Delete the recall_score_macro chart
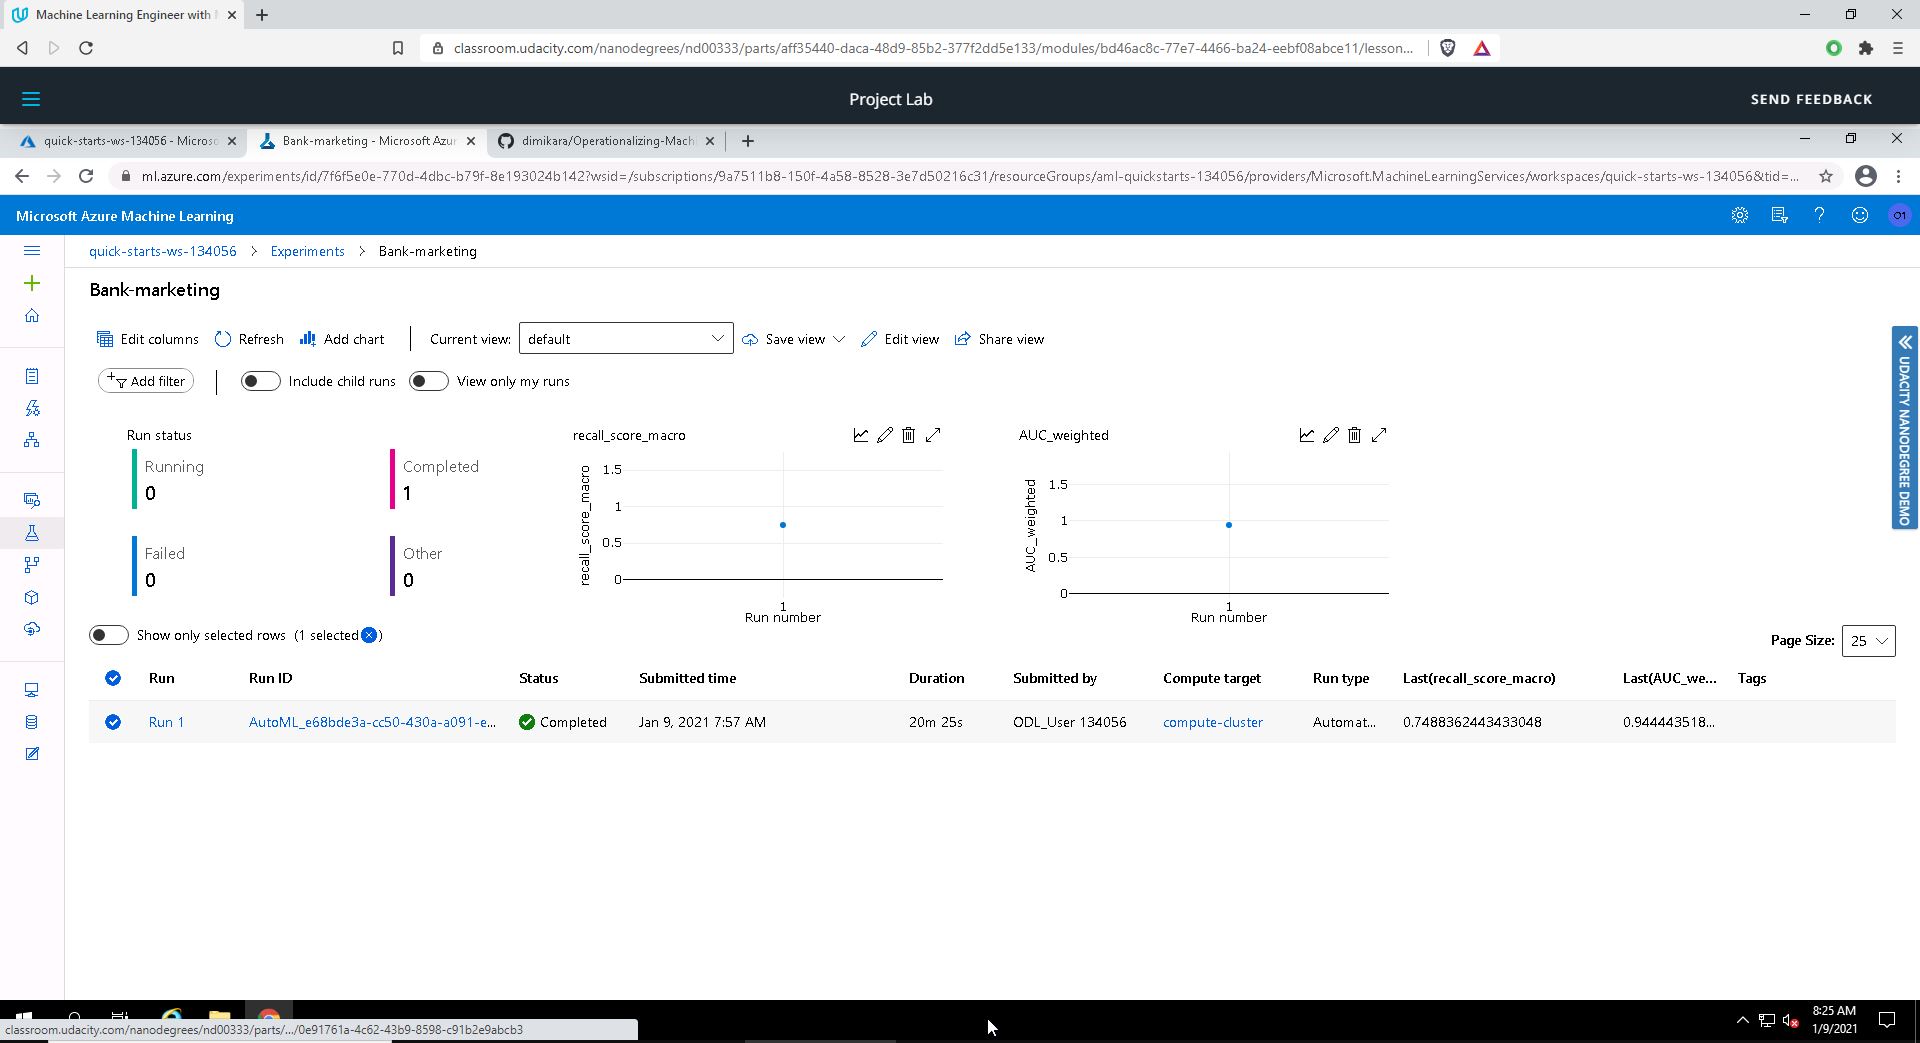The height and width of the screenshot is (1043, 1920). (909, 435)
